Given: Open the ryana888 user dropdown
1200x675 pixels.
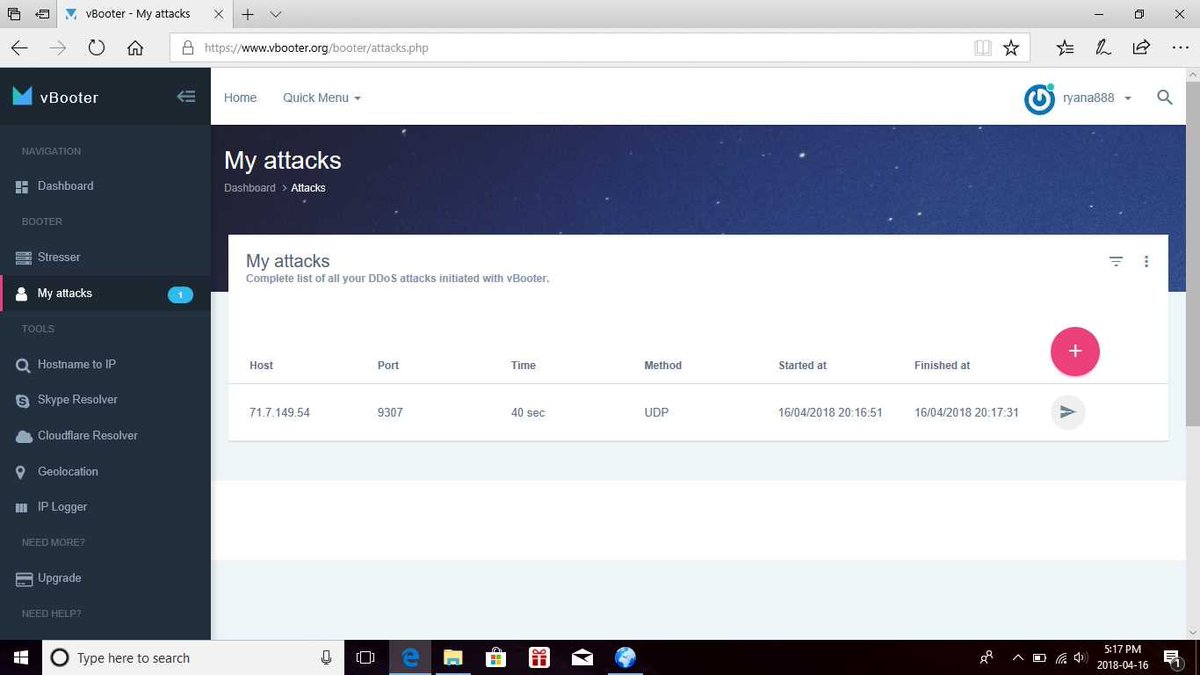Looking at the screenshot, I should point(1096,98).
